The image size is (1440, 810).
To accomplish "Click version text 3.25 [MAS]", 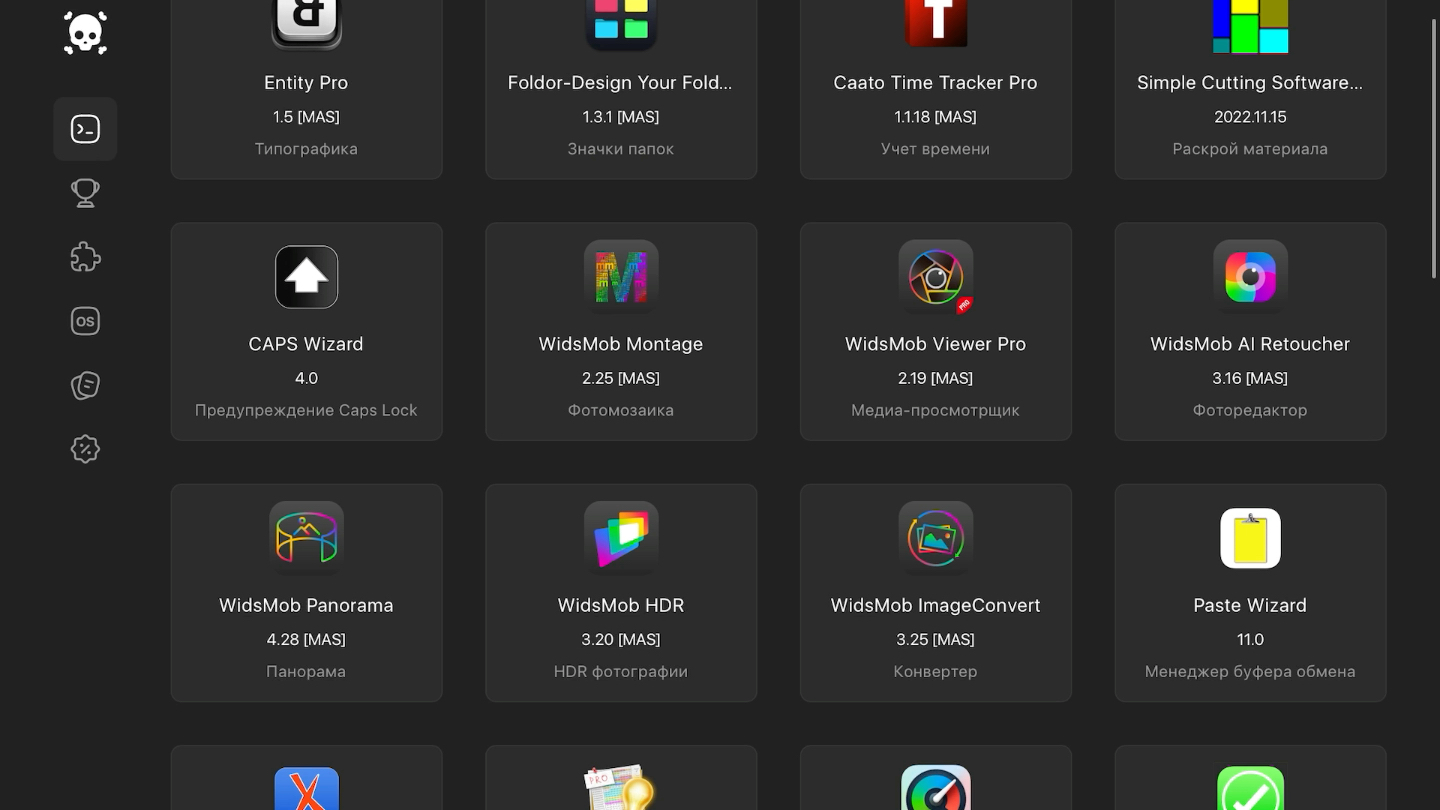I will coord(936,639).
